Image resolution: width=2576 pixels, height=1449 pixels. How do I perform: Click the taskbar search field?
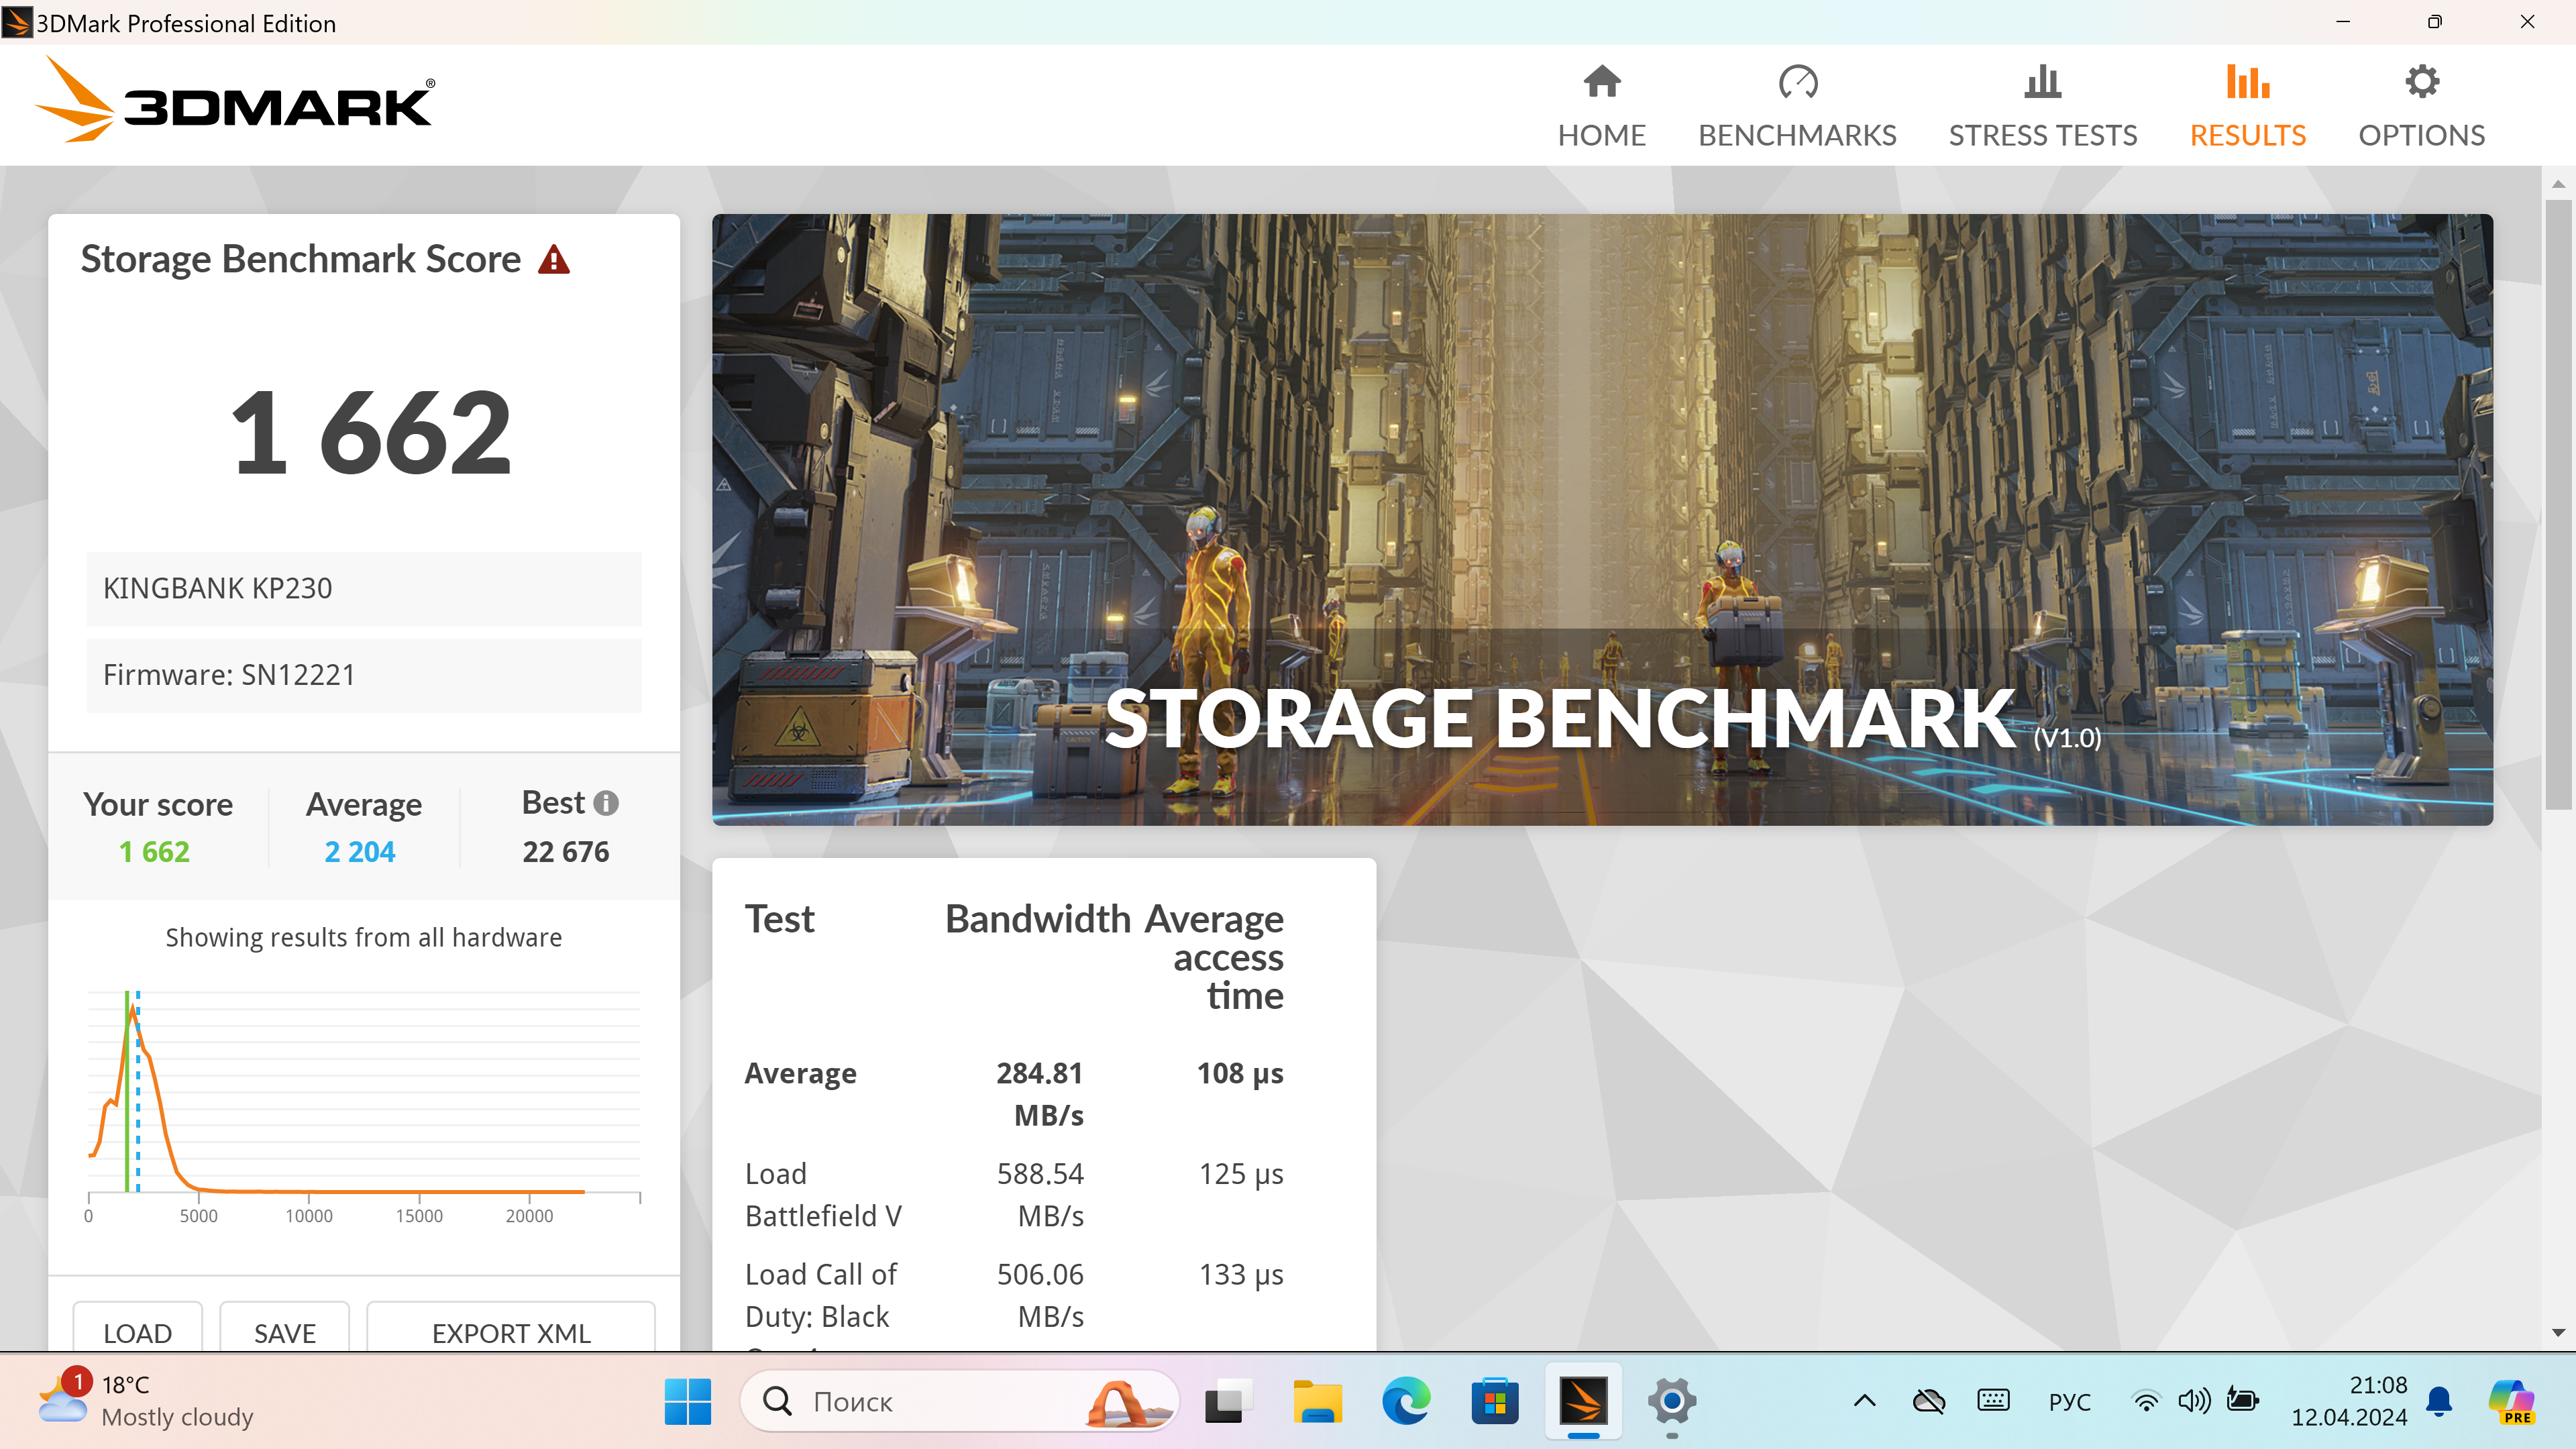[940, 1401]
